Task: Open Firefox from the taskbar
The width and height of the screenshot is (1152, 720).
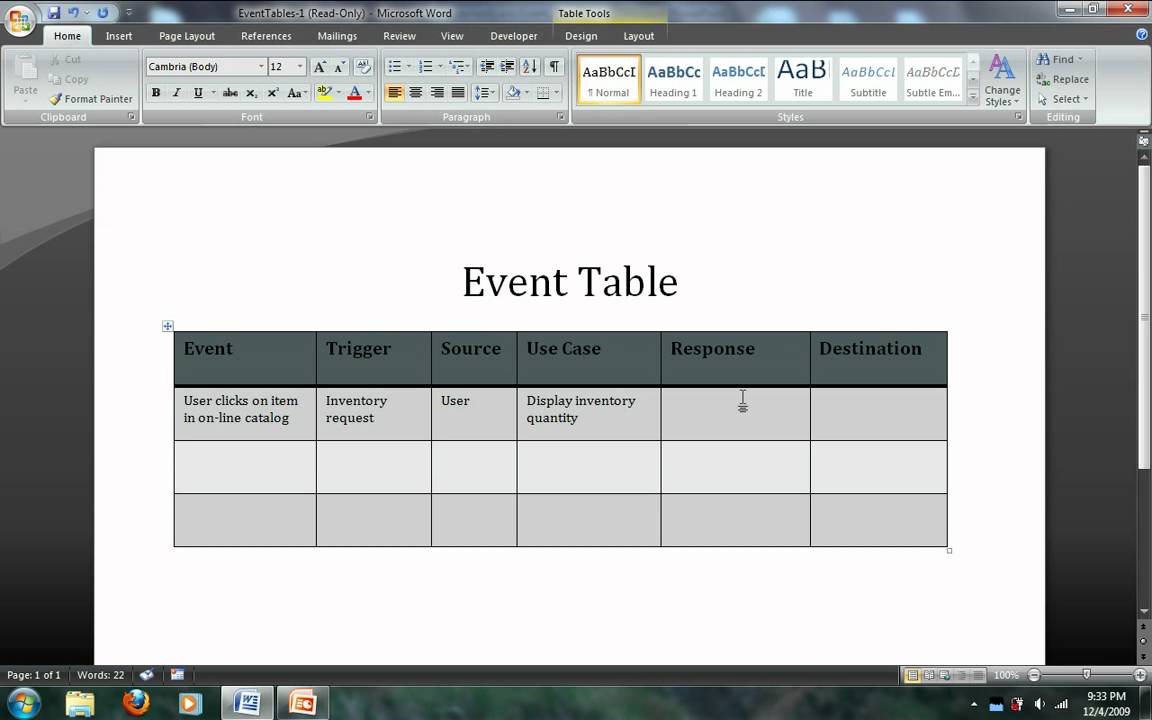Action: coord(136,703)
